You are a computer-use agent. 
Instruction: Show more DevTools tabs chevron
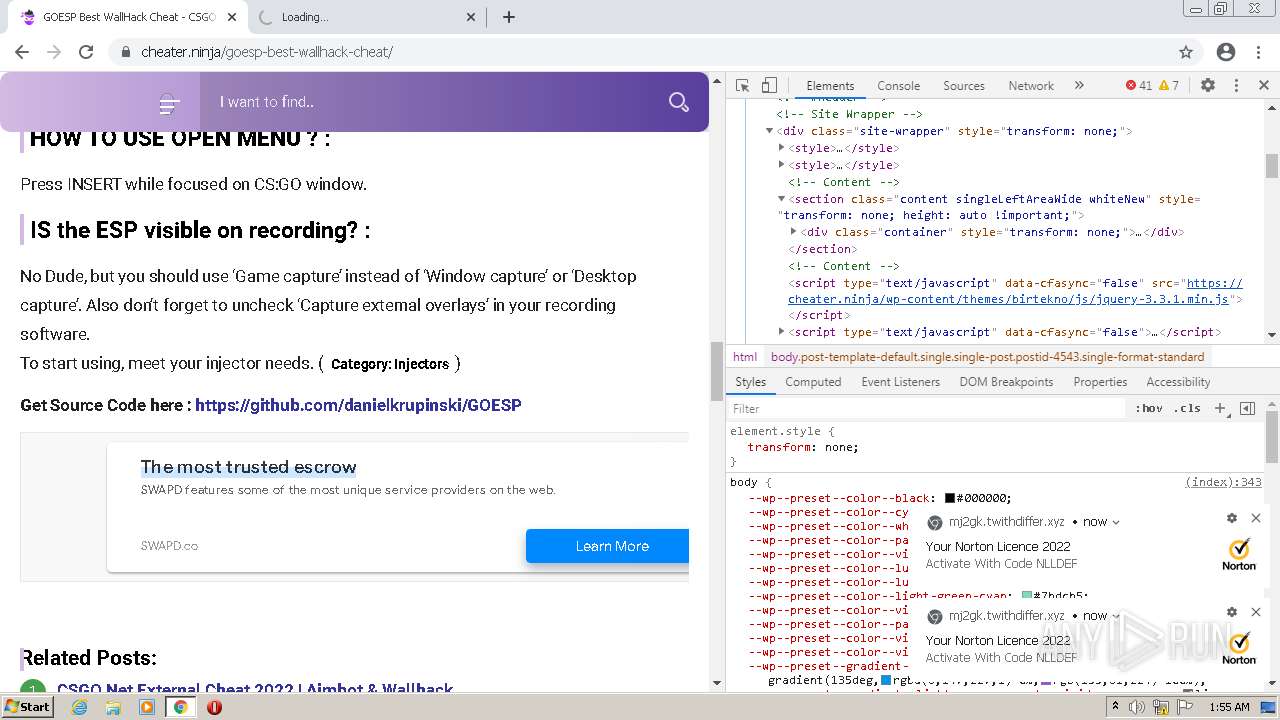[x=1079, y=86]
